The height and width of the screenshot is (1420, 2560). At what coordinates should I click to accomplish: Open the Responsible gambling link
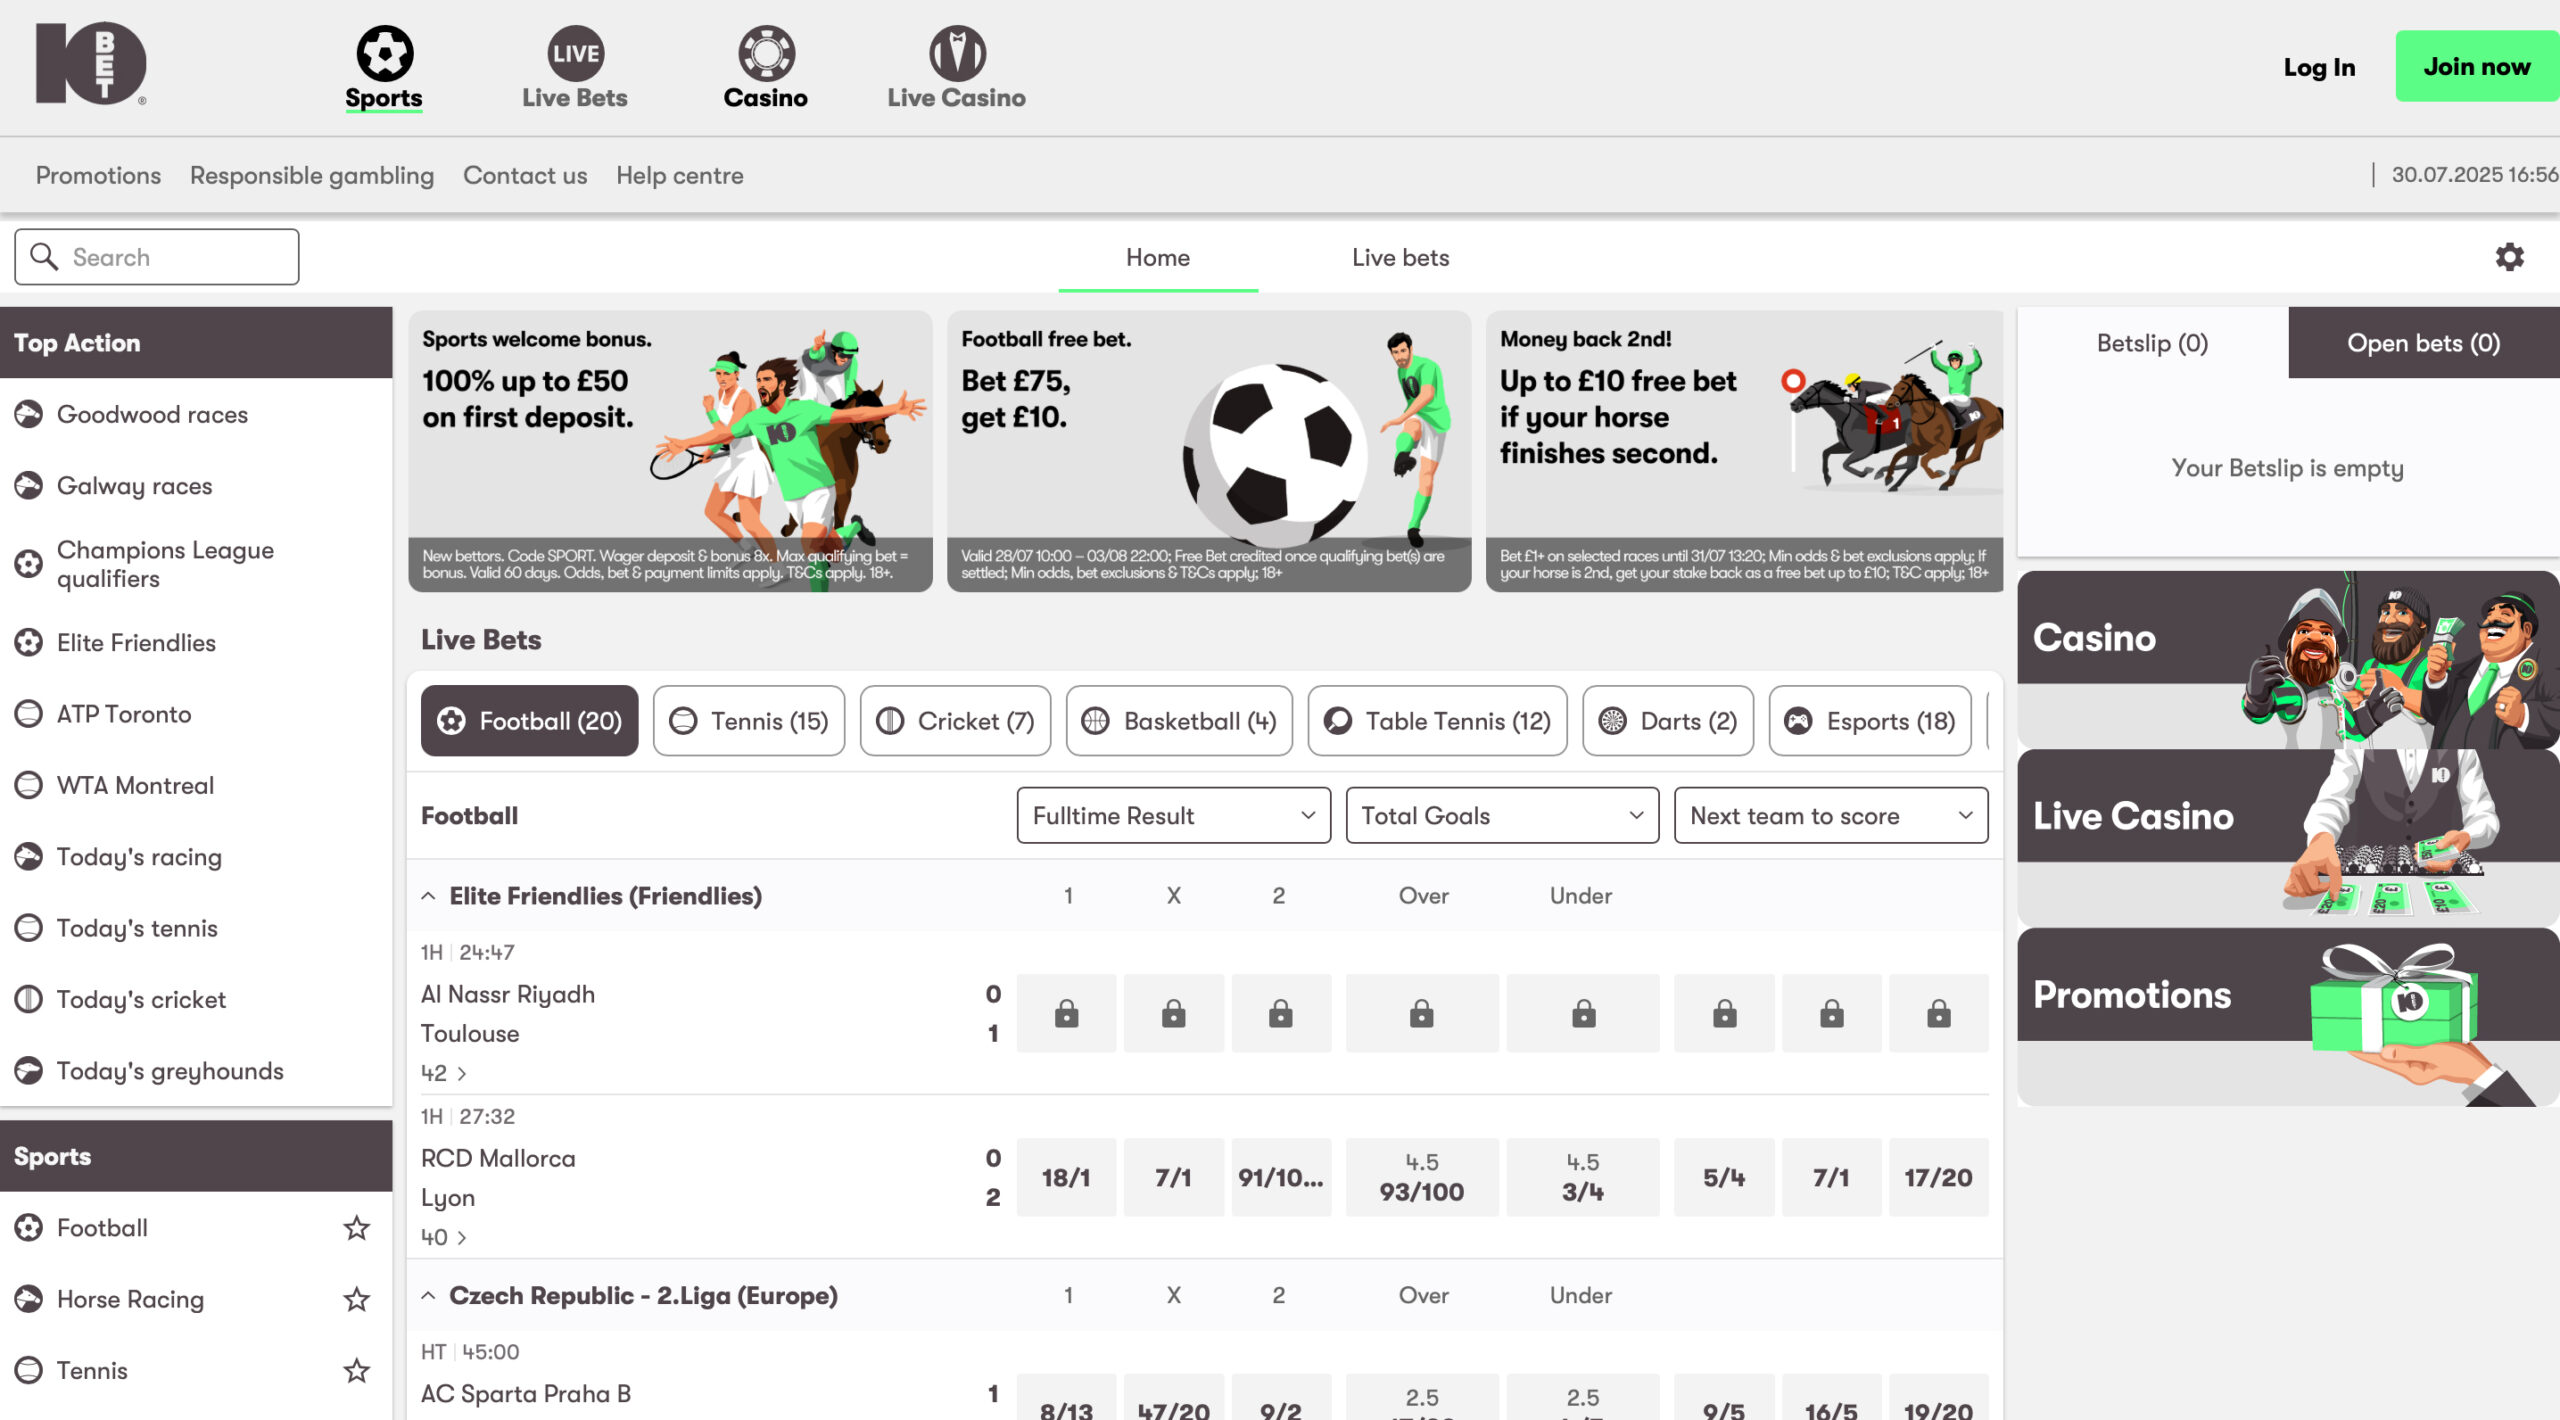click(312, 175)
